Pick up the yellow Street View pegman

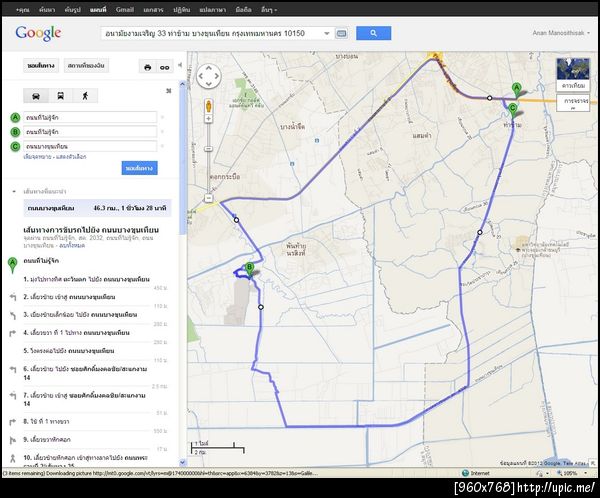pyautogui.click(x=209, y=106)
